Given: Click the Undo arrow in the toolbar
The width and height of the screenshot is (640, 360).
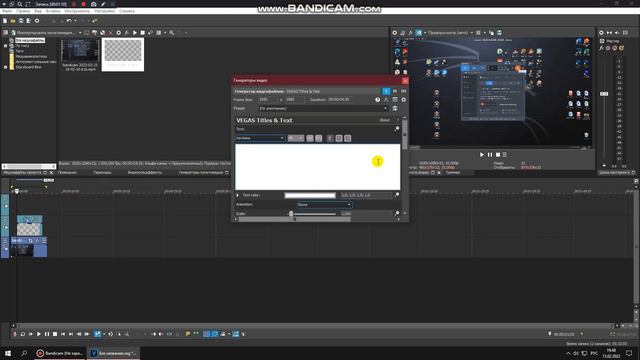Looking at the screenshot, I should pyautogui.click(x=69, y=21).
